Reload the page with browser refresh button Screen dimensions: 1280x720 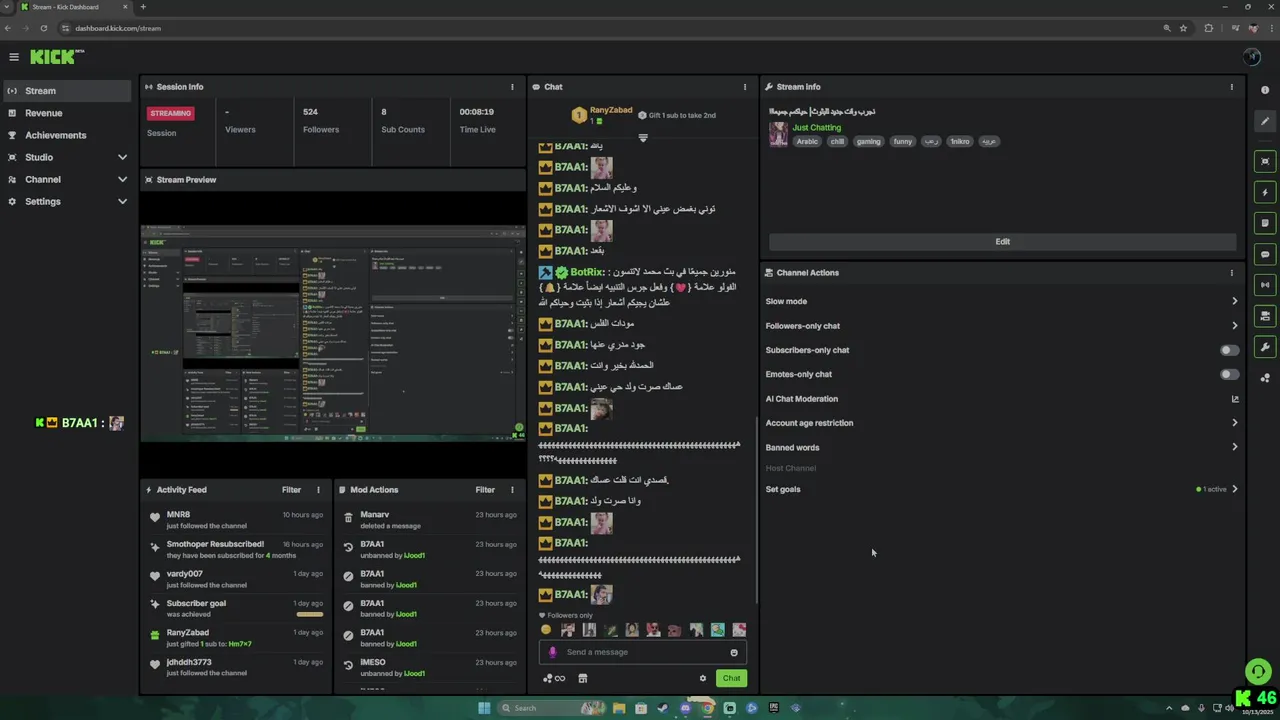pyautogui.click(x=43, y=28)
